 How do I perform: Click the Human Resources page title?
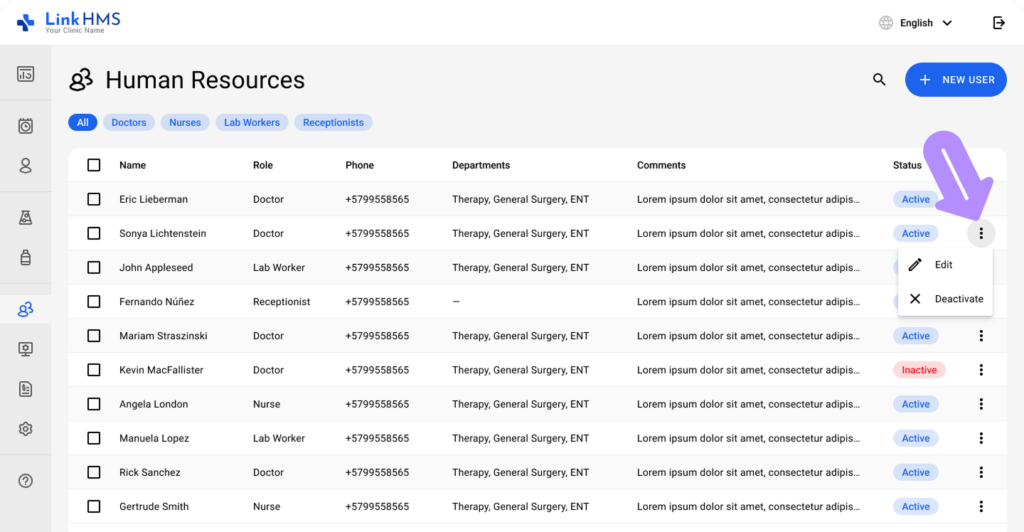pos(205,80)
